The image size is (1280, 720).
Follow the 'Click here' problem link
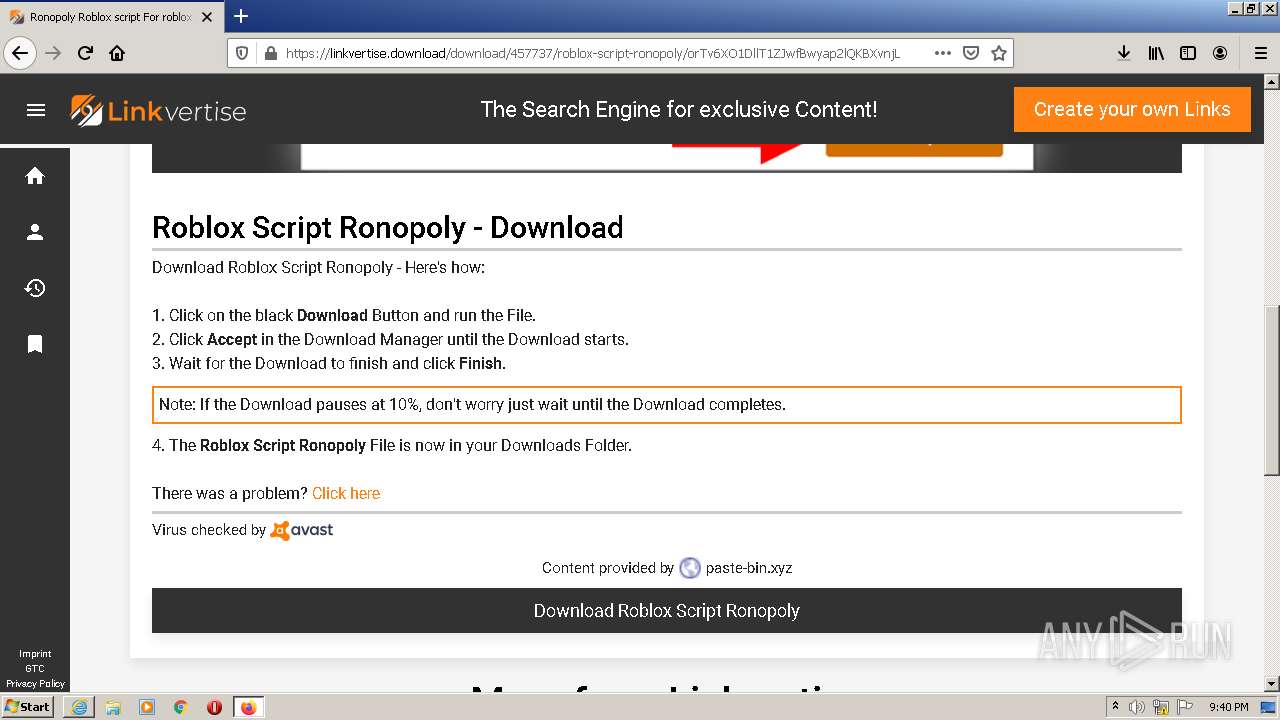(346, 493)
